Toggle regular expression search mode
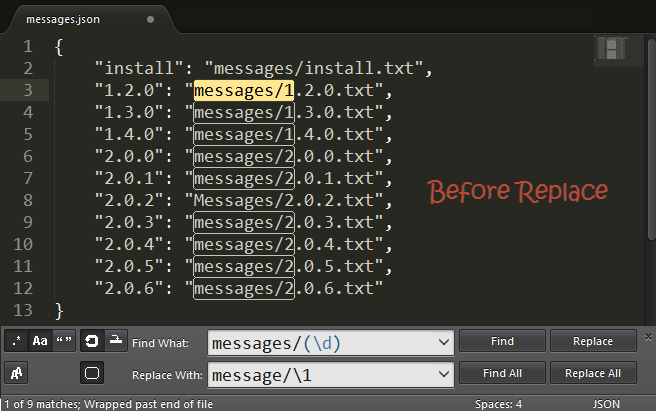 16,341
